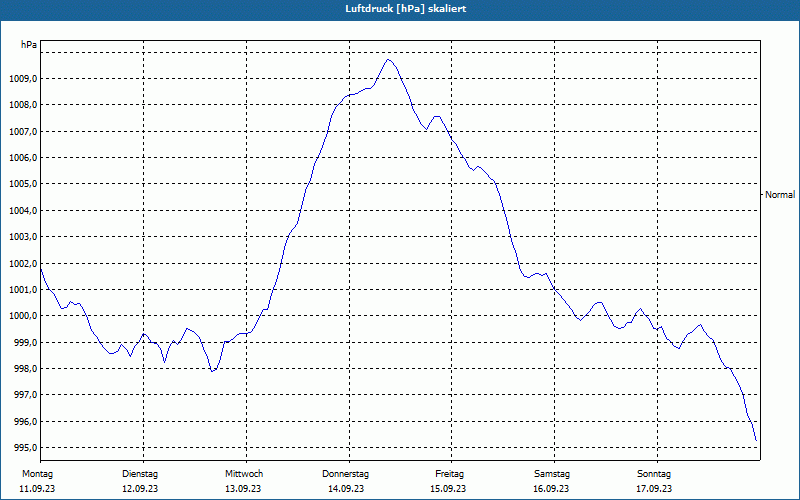Select the Samstag day label
Viewport: 800px width, 500px height.
(x=552, y=474)
